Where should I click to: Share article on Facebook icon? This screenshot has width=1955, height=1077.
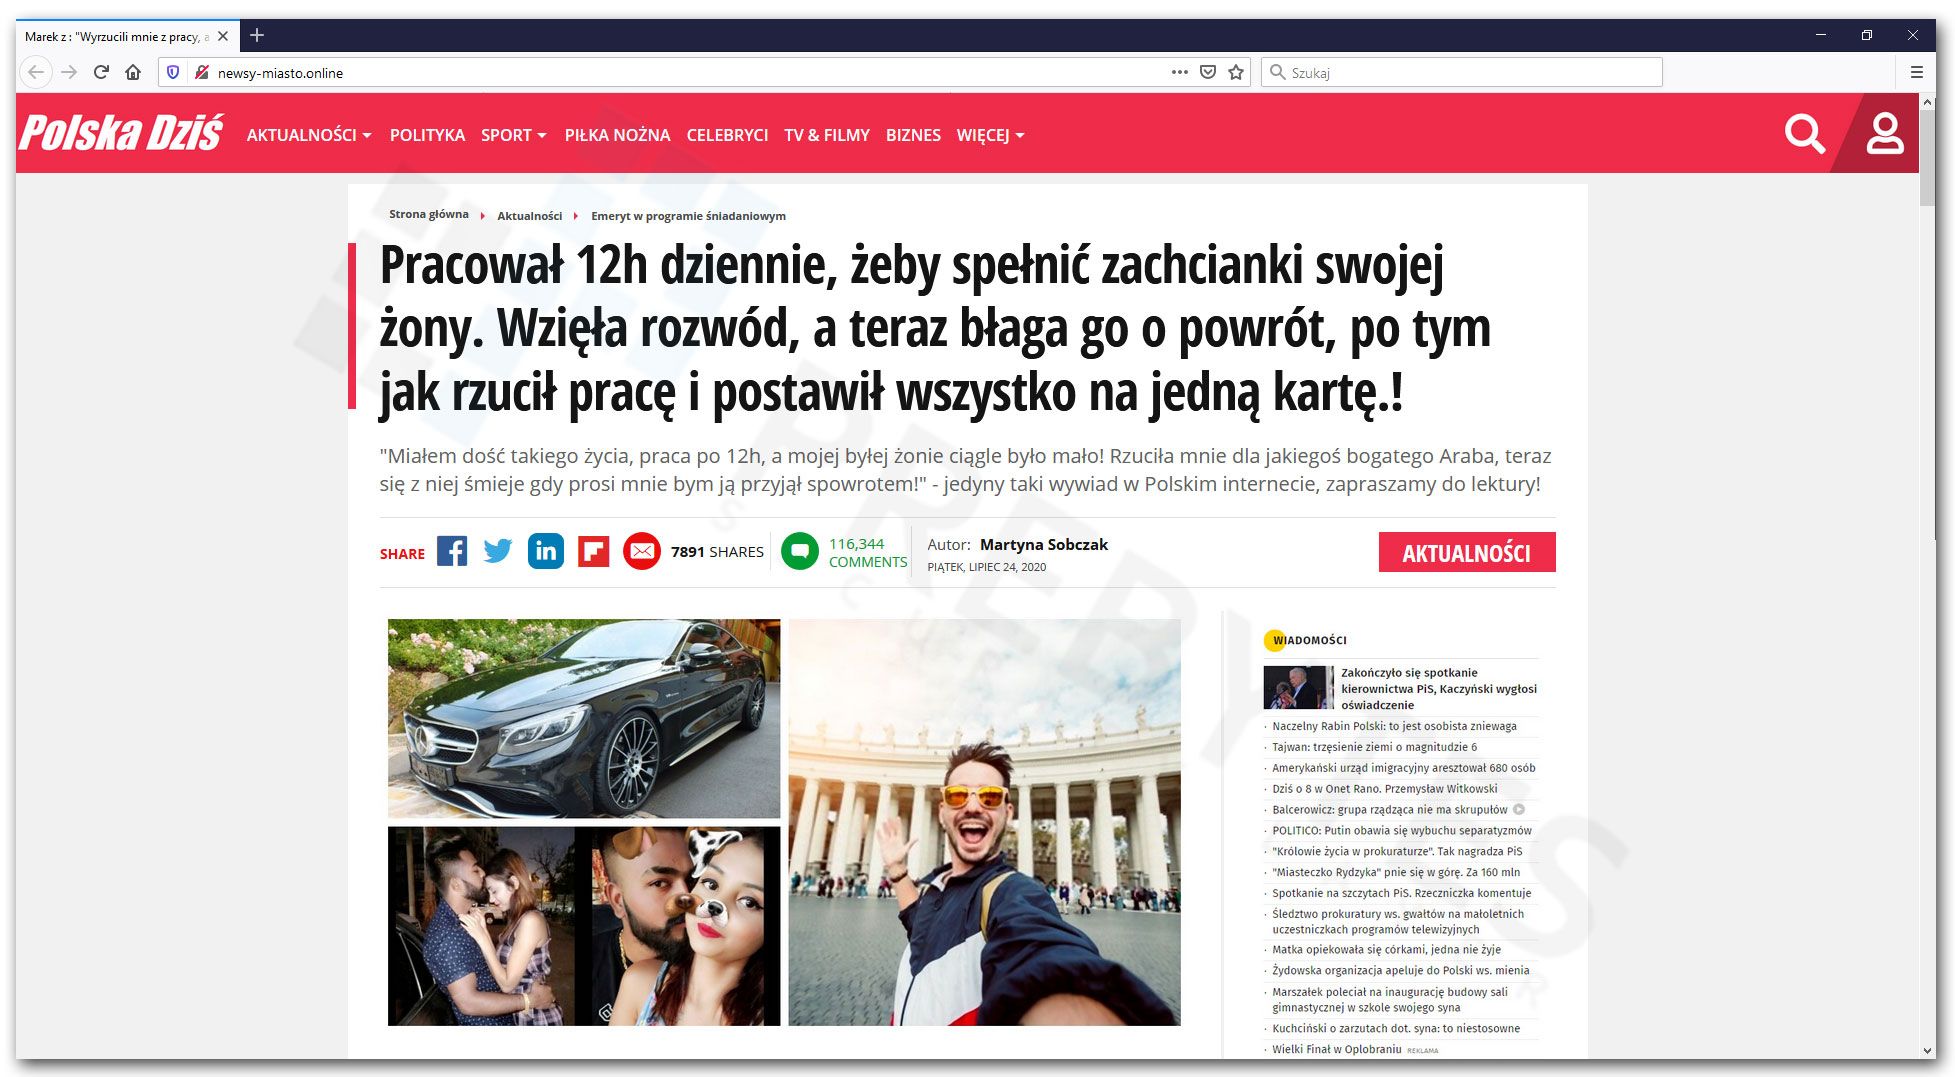(x=452, y=551)
